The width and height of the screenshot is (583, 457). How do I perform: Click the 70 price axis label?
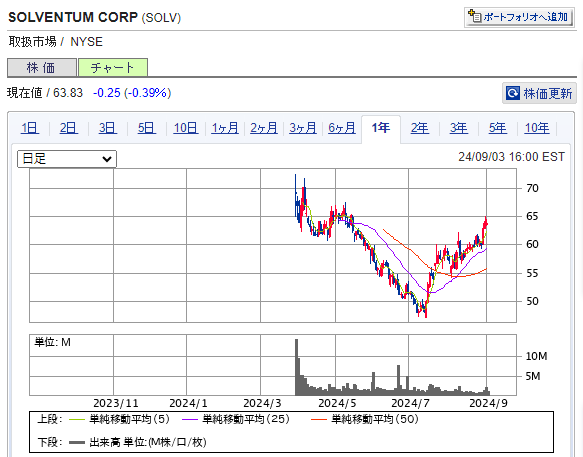(x=532, y=188)
